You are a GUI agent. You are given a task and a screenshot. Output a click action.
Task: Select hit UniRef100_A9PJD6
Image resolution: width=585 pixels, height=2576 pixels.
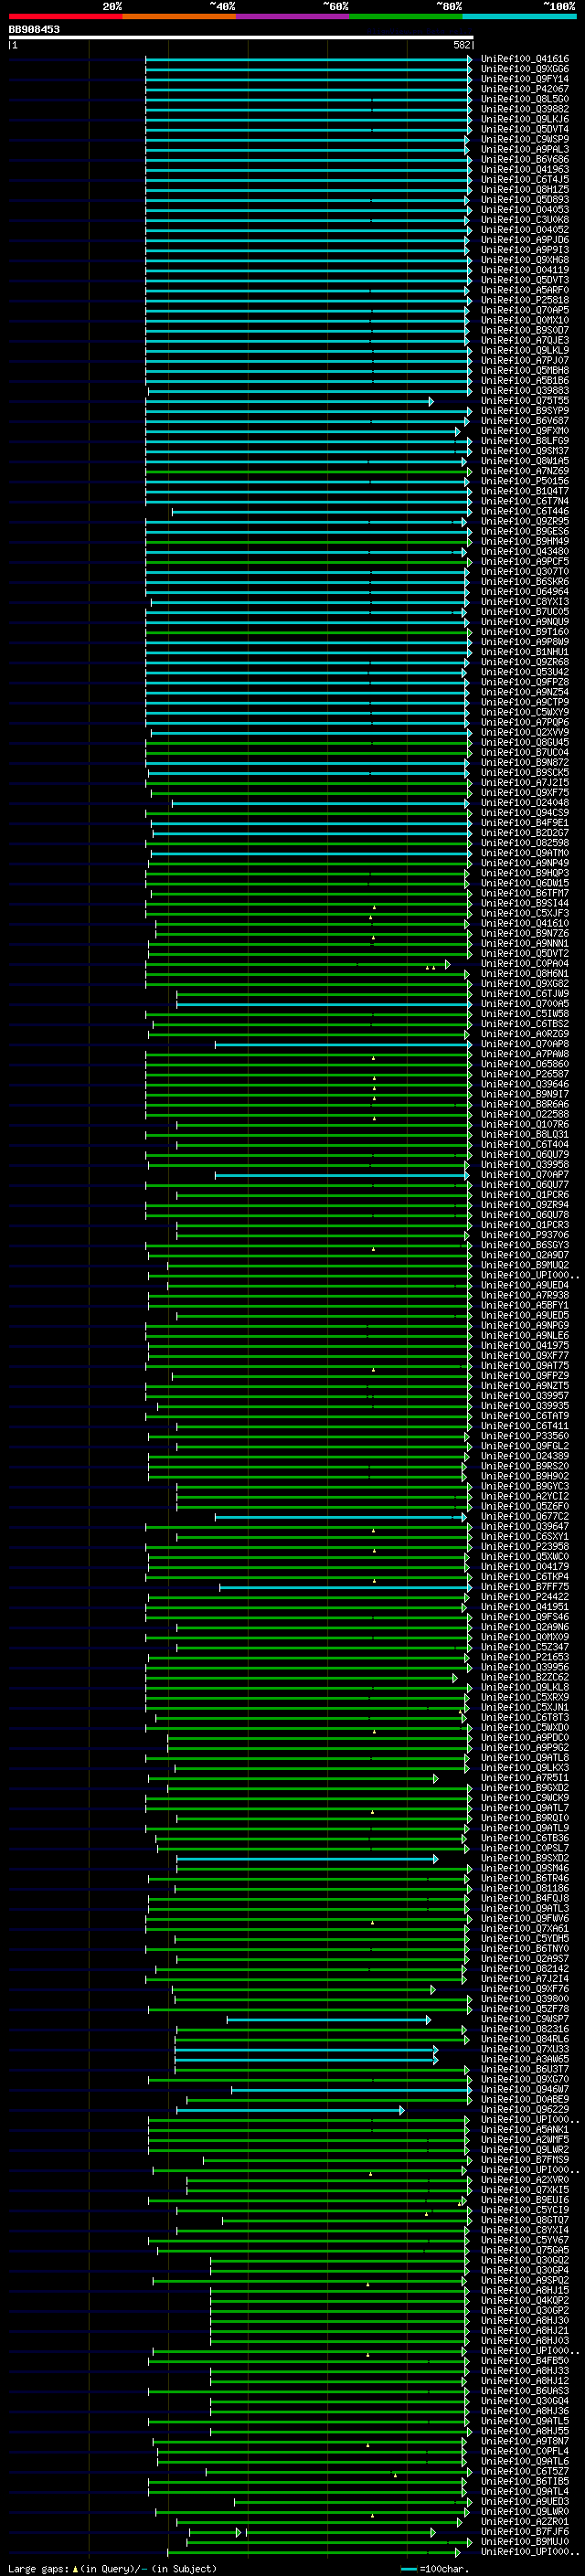(x=525, y=240)
